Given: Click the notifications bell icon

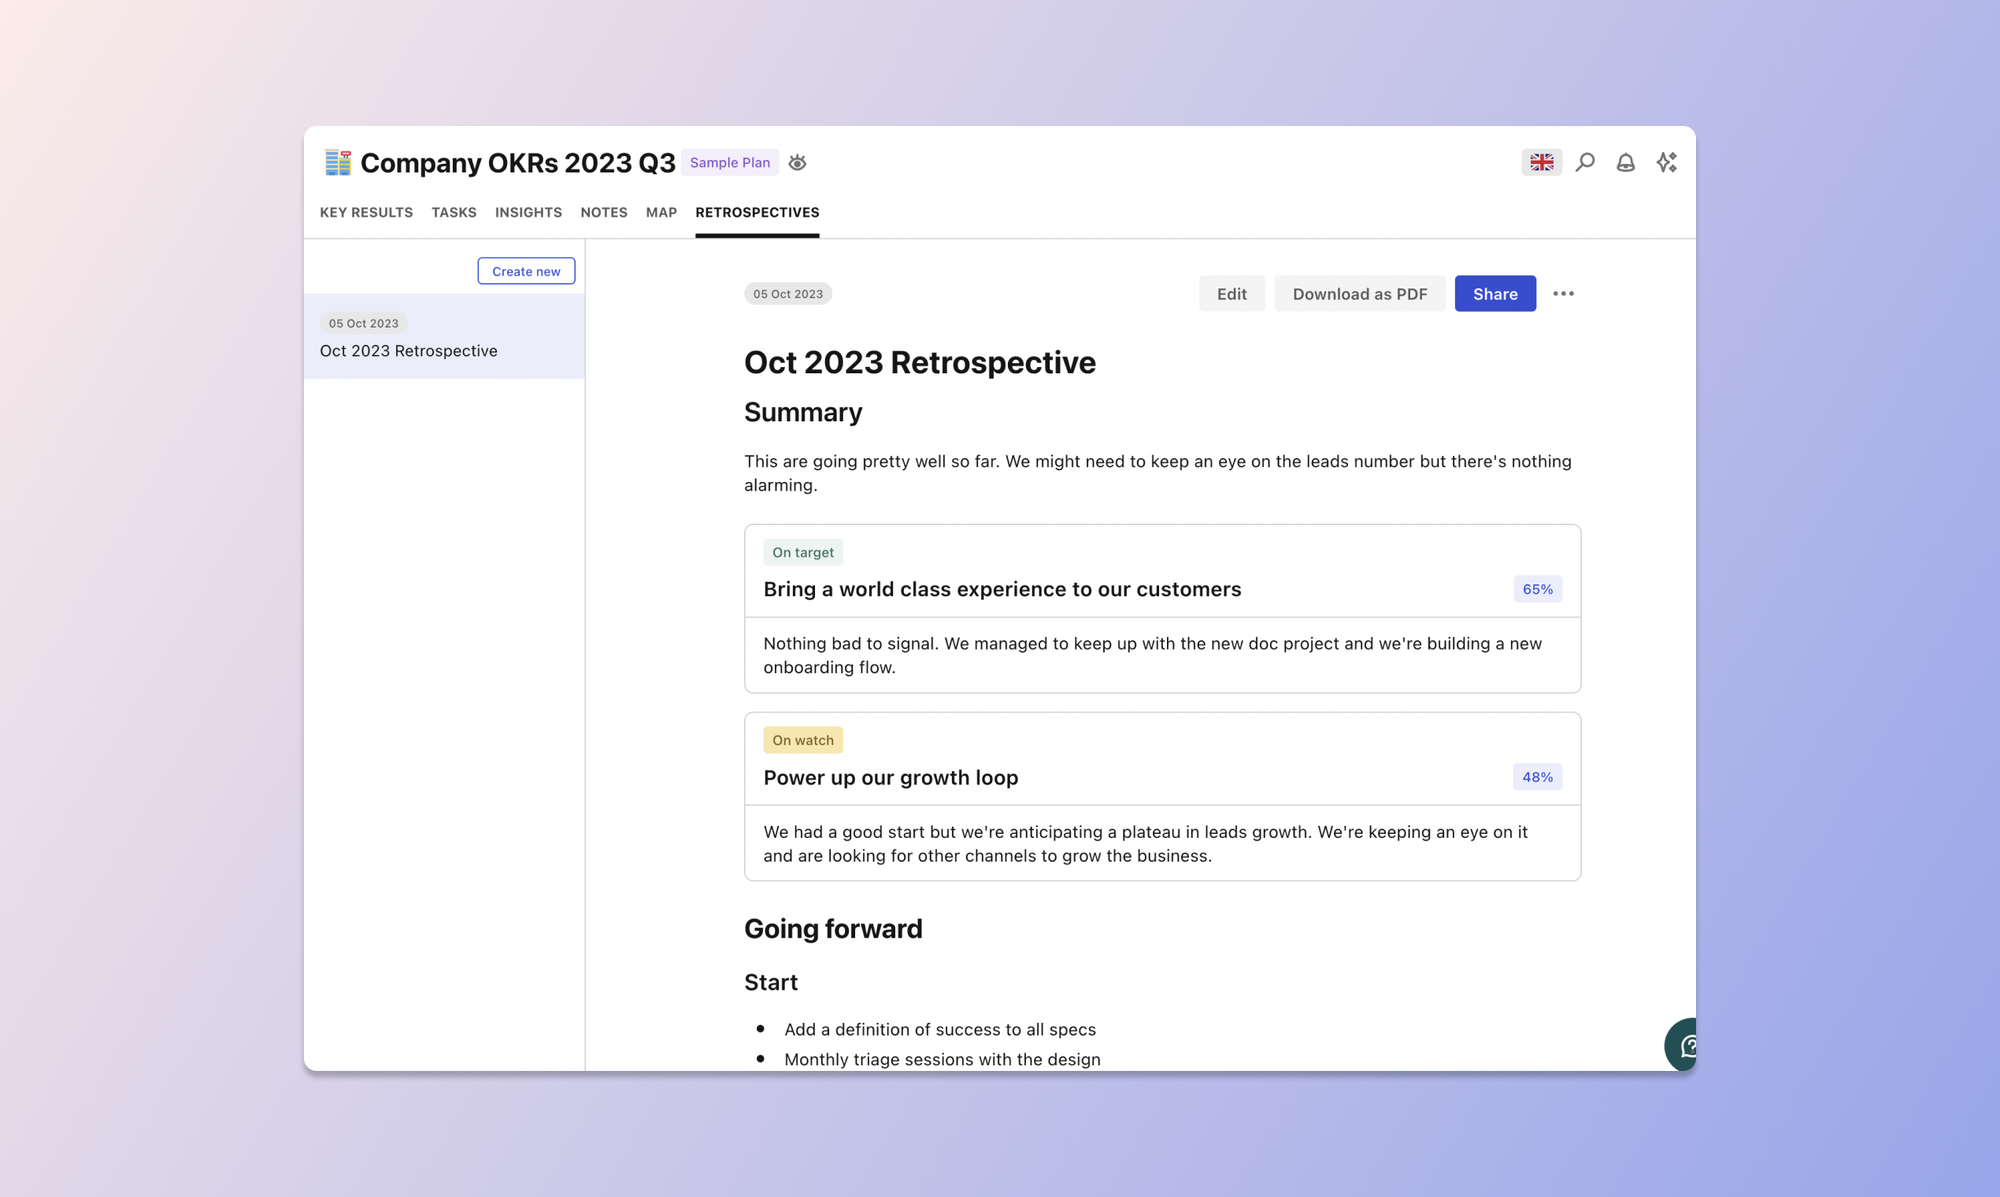Looking at the screenshot, I should (x=1625, y=162).
